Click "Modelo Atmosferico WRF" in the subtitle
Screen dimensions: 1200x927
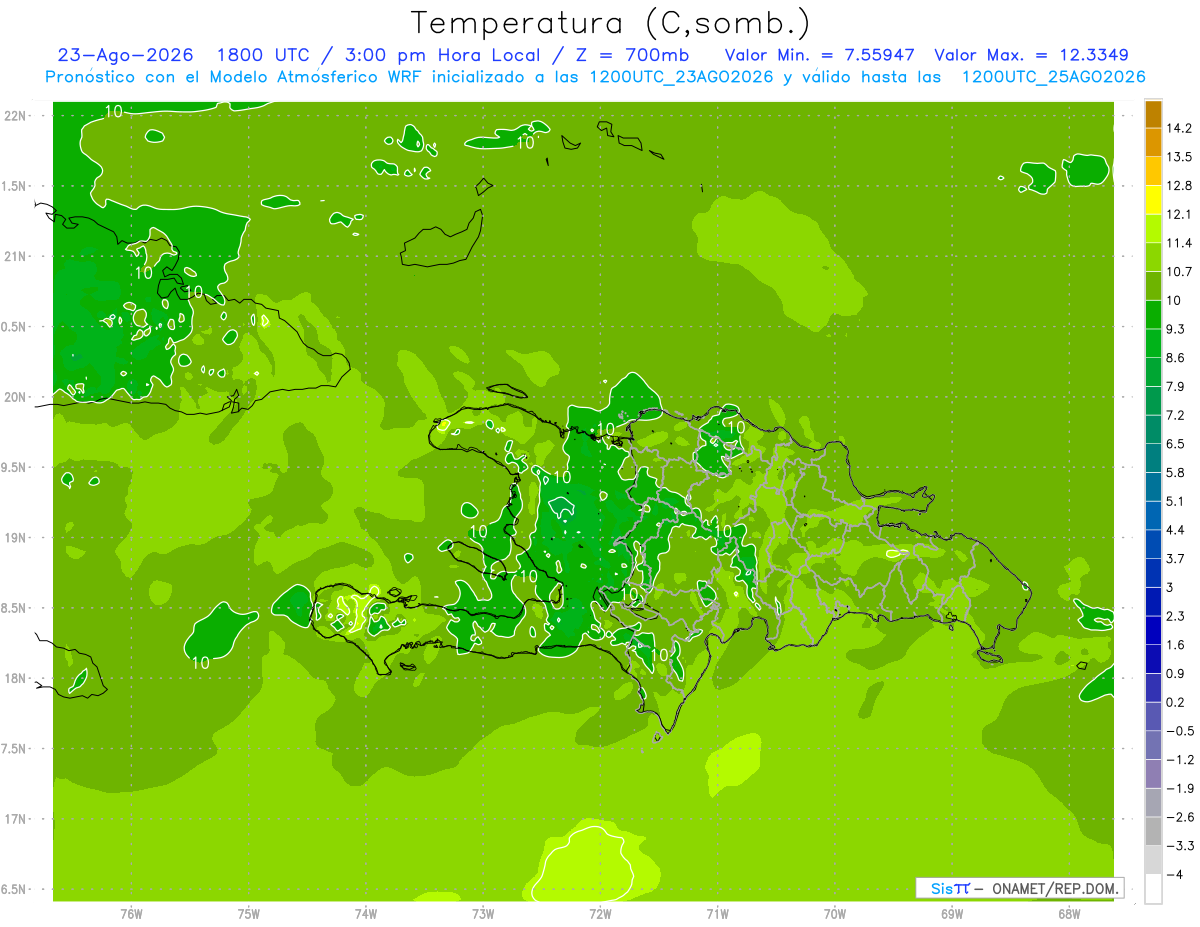point(316,77)
